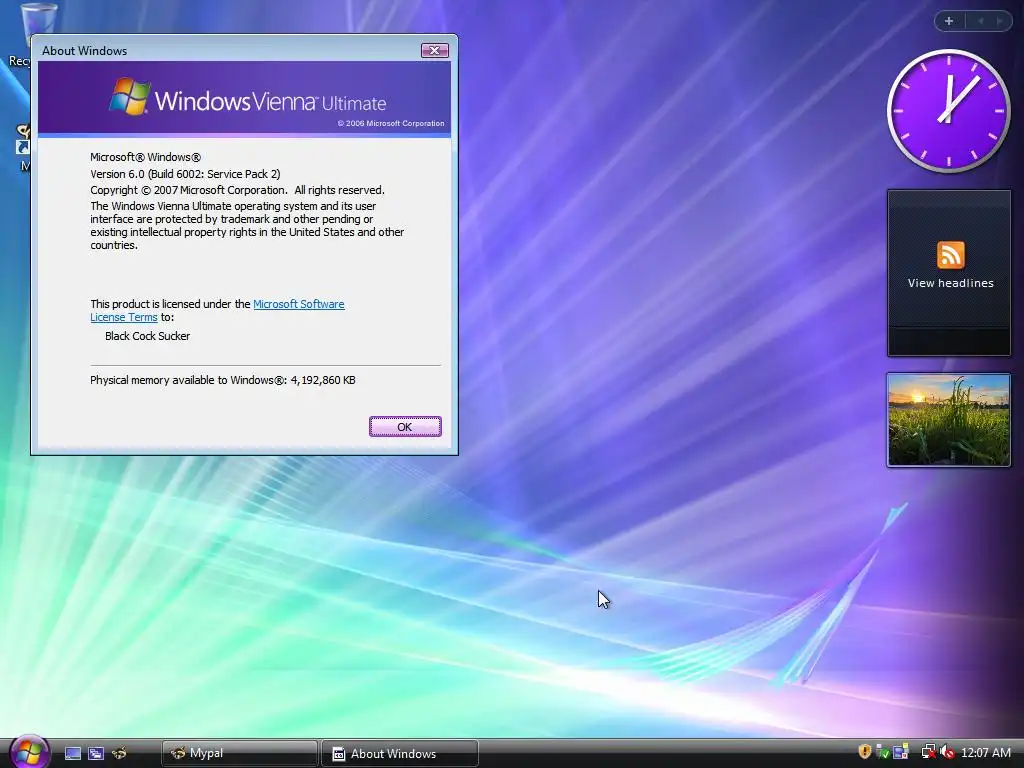1024x768 pixels.
Task: Click the Switch between windows quick launch icon
Action: click(x=96, y=754)
